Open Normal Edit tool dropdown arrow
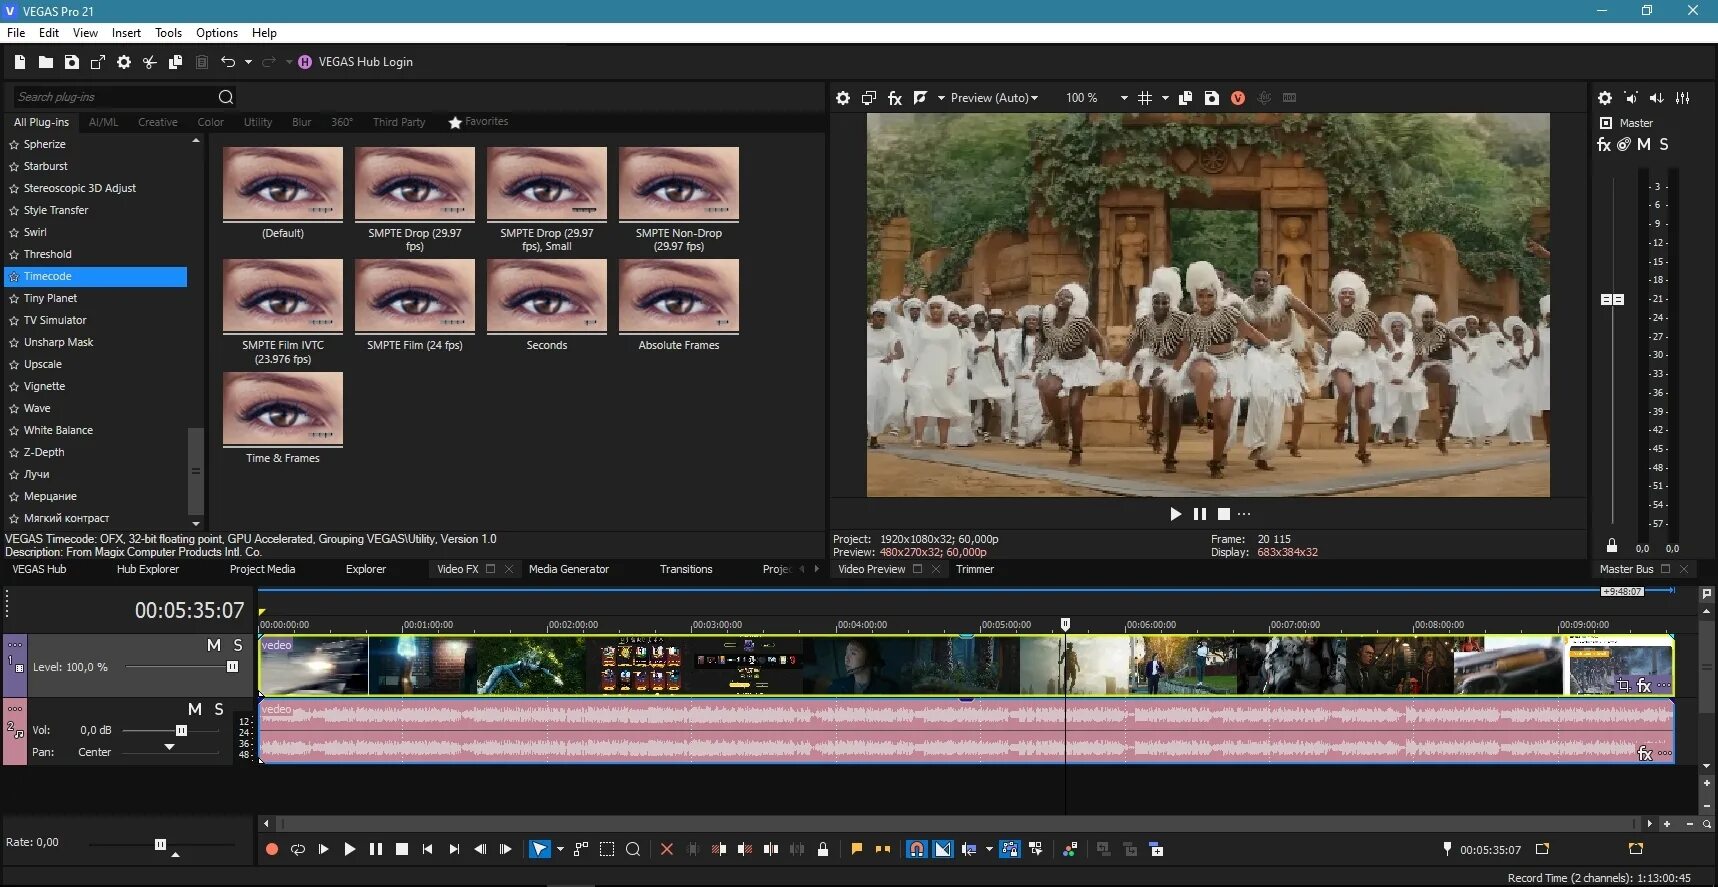1718x887 pixels. pos(560,849)
